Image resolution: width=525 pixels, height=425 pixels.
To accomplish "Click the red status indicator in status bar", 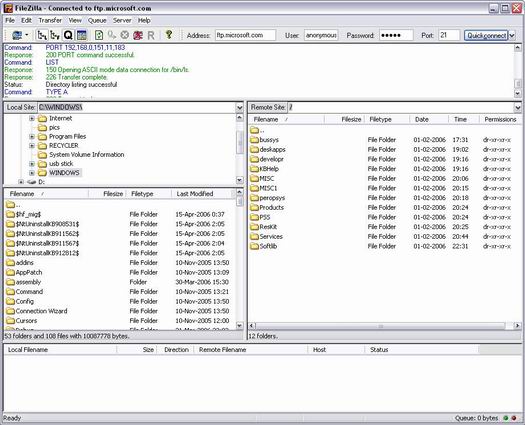I will [x=514, y=418].
